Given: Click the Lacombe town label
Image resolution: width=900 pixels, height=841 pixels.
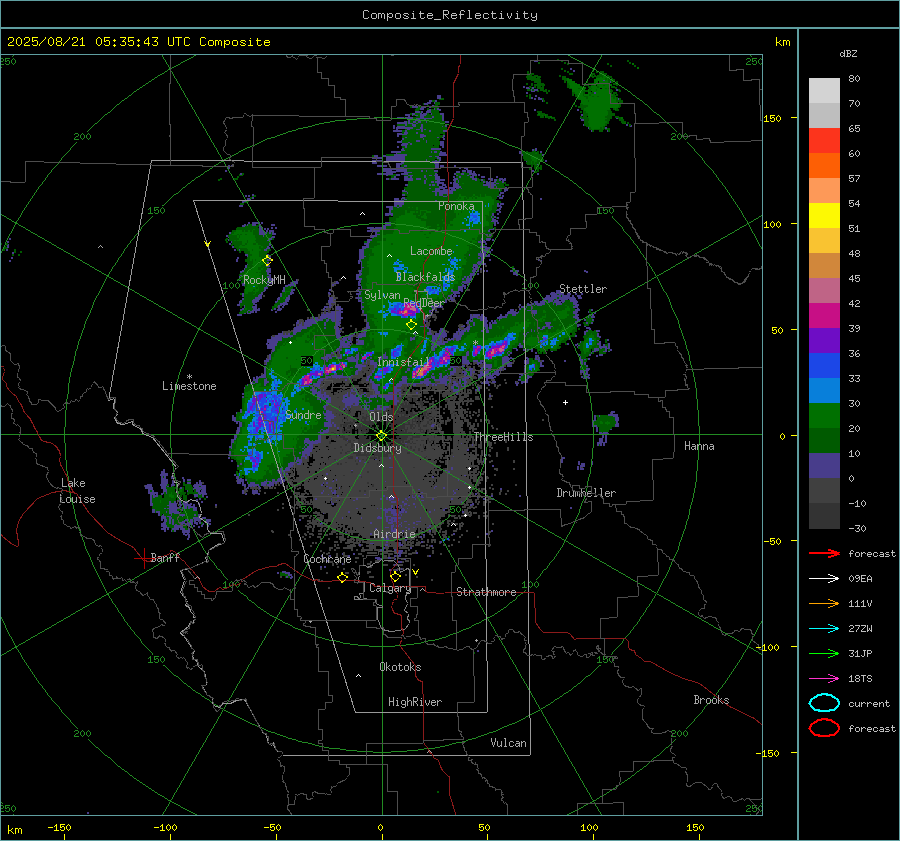Looking at the screenshot, I should (x=431, y=251).
